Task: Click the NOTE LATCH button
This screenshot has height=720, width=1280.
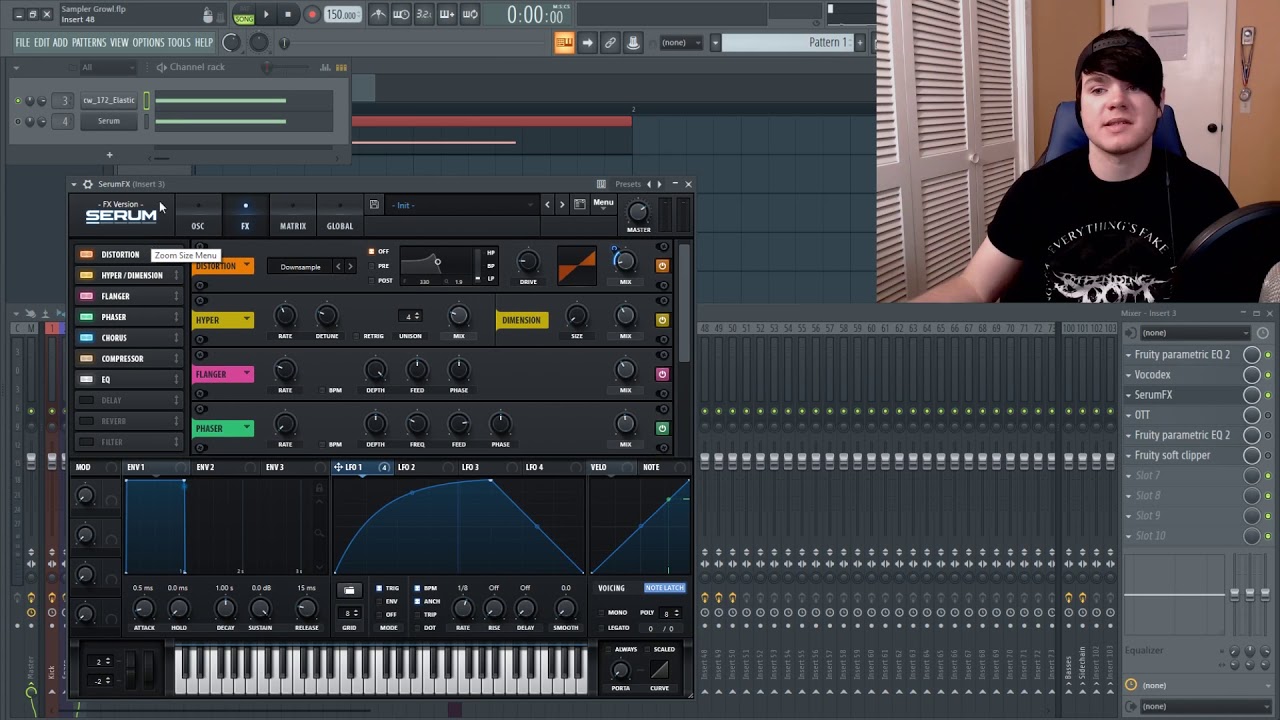Action: coord(664,588)
